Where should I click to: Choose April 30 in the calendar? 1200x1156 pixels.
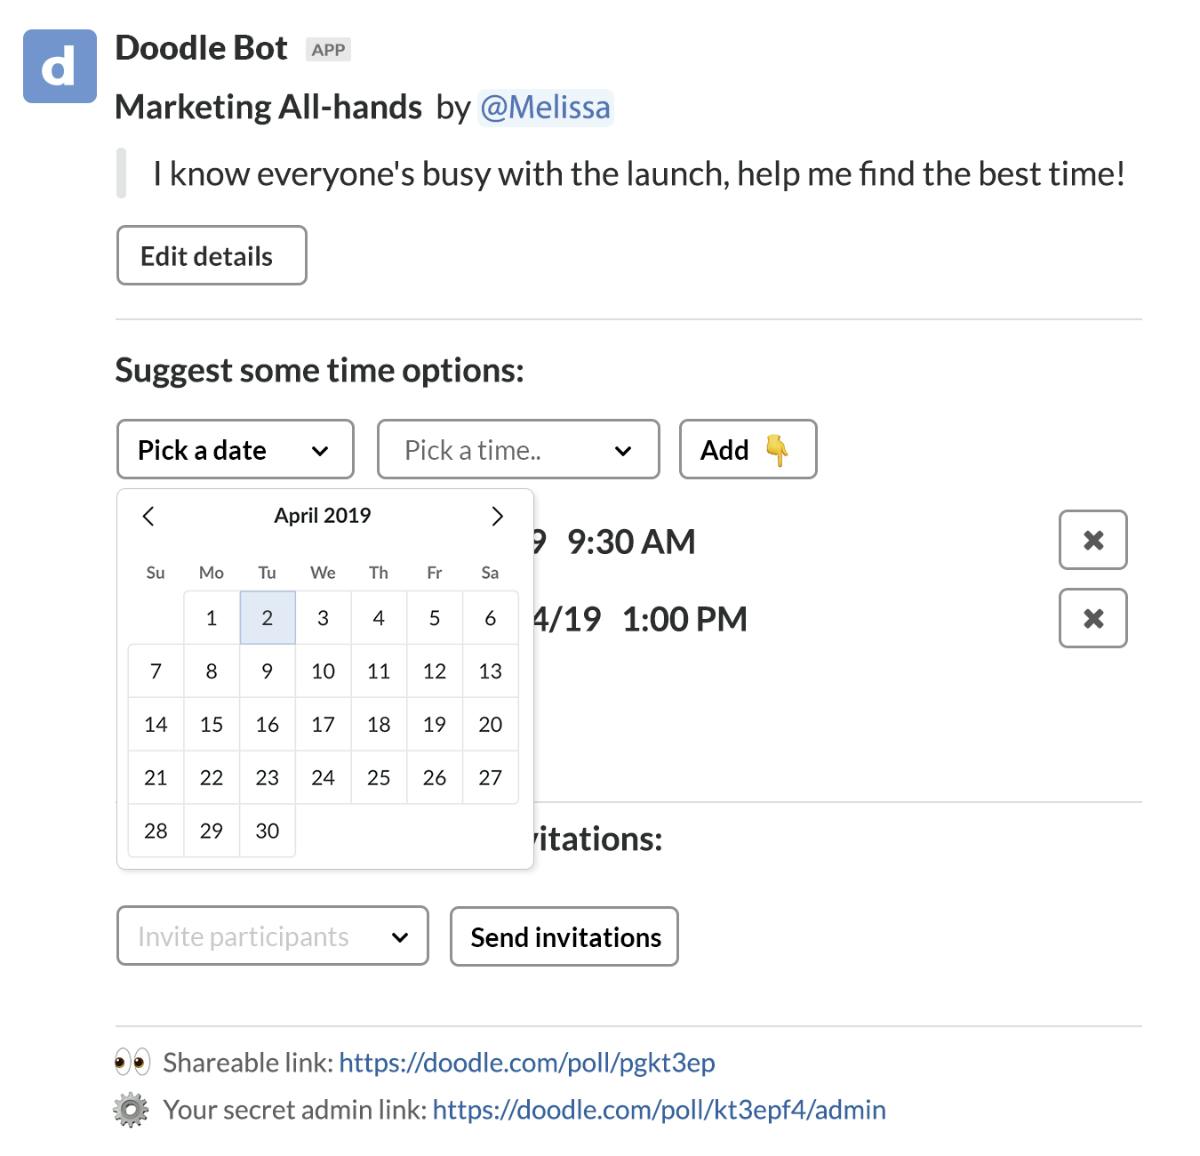coord(267,830)
